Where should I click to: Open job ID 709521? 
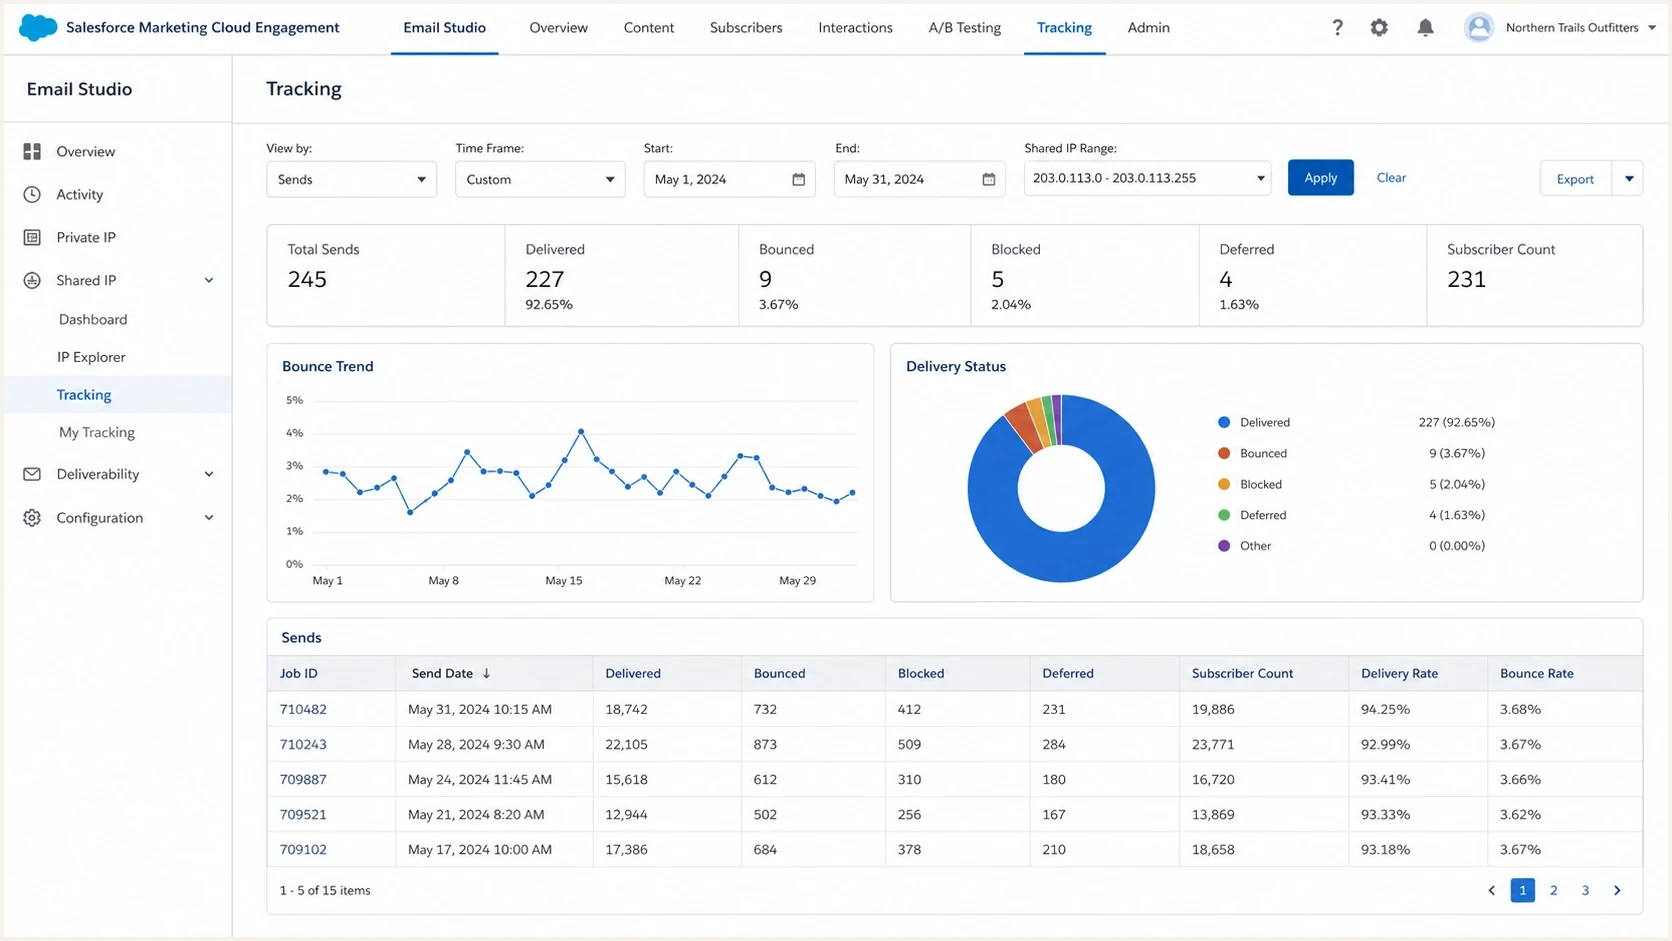[x=303, y=814]
